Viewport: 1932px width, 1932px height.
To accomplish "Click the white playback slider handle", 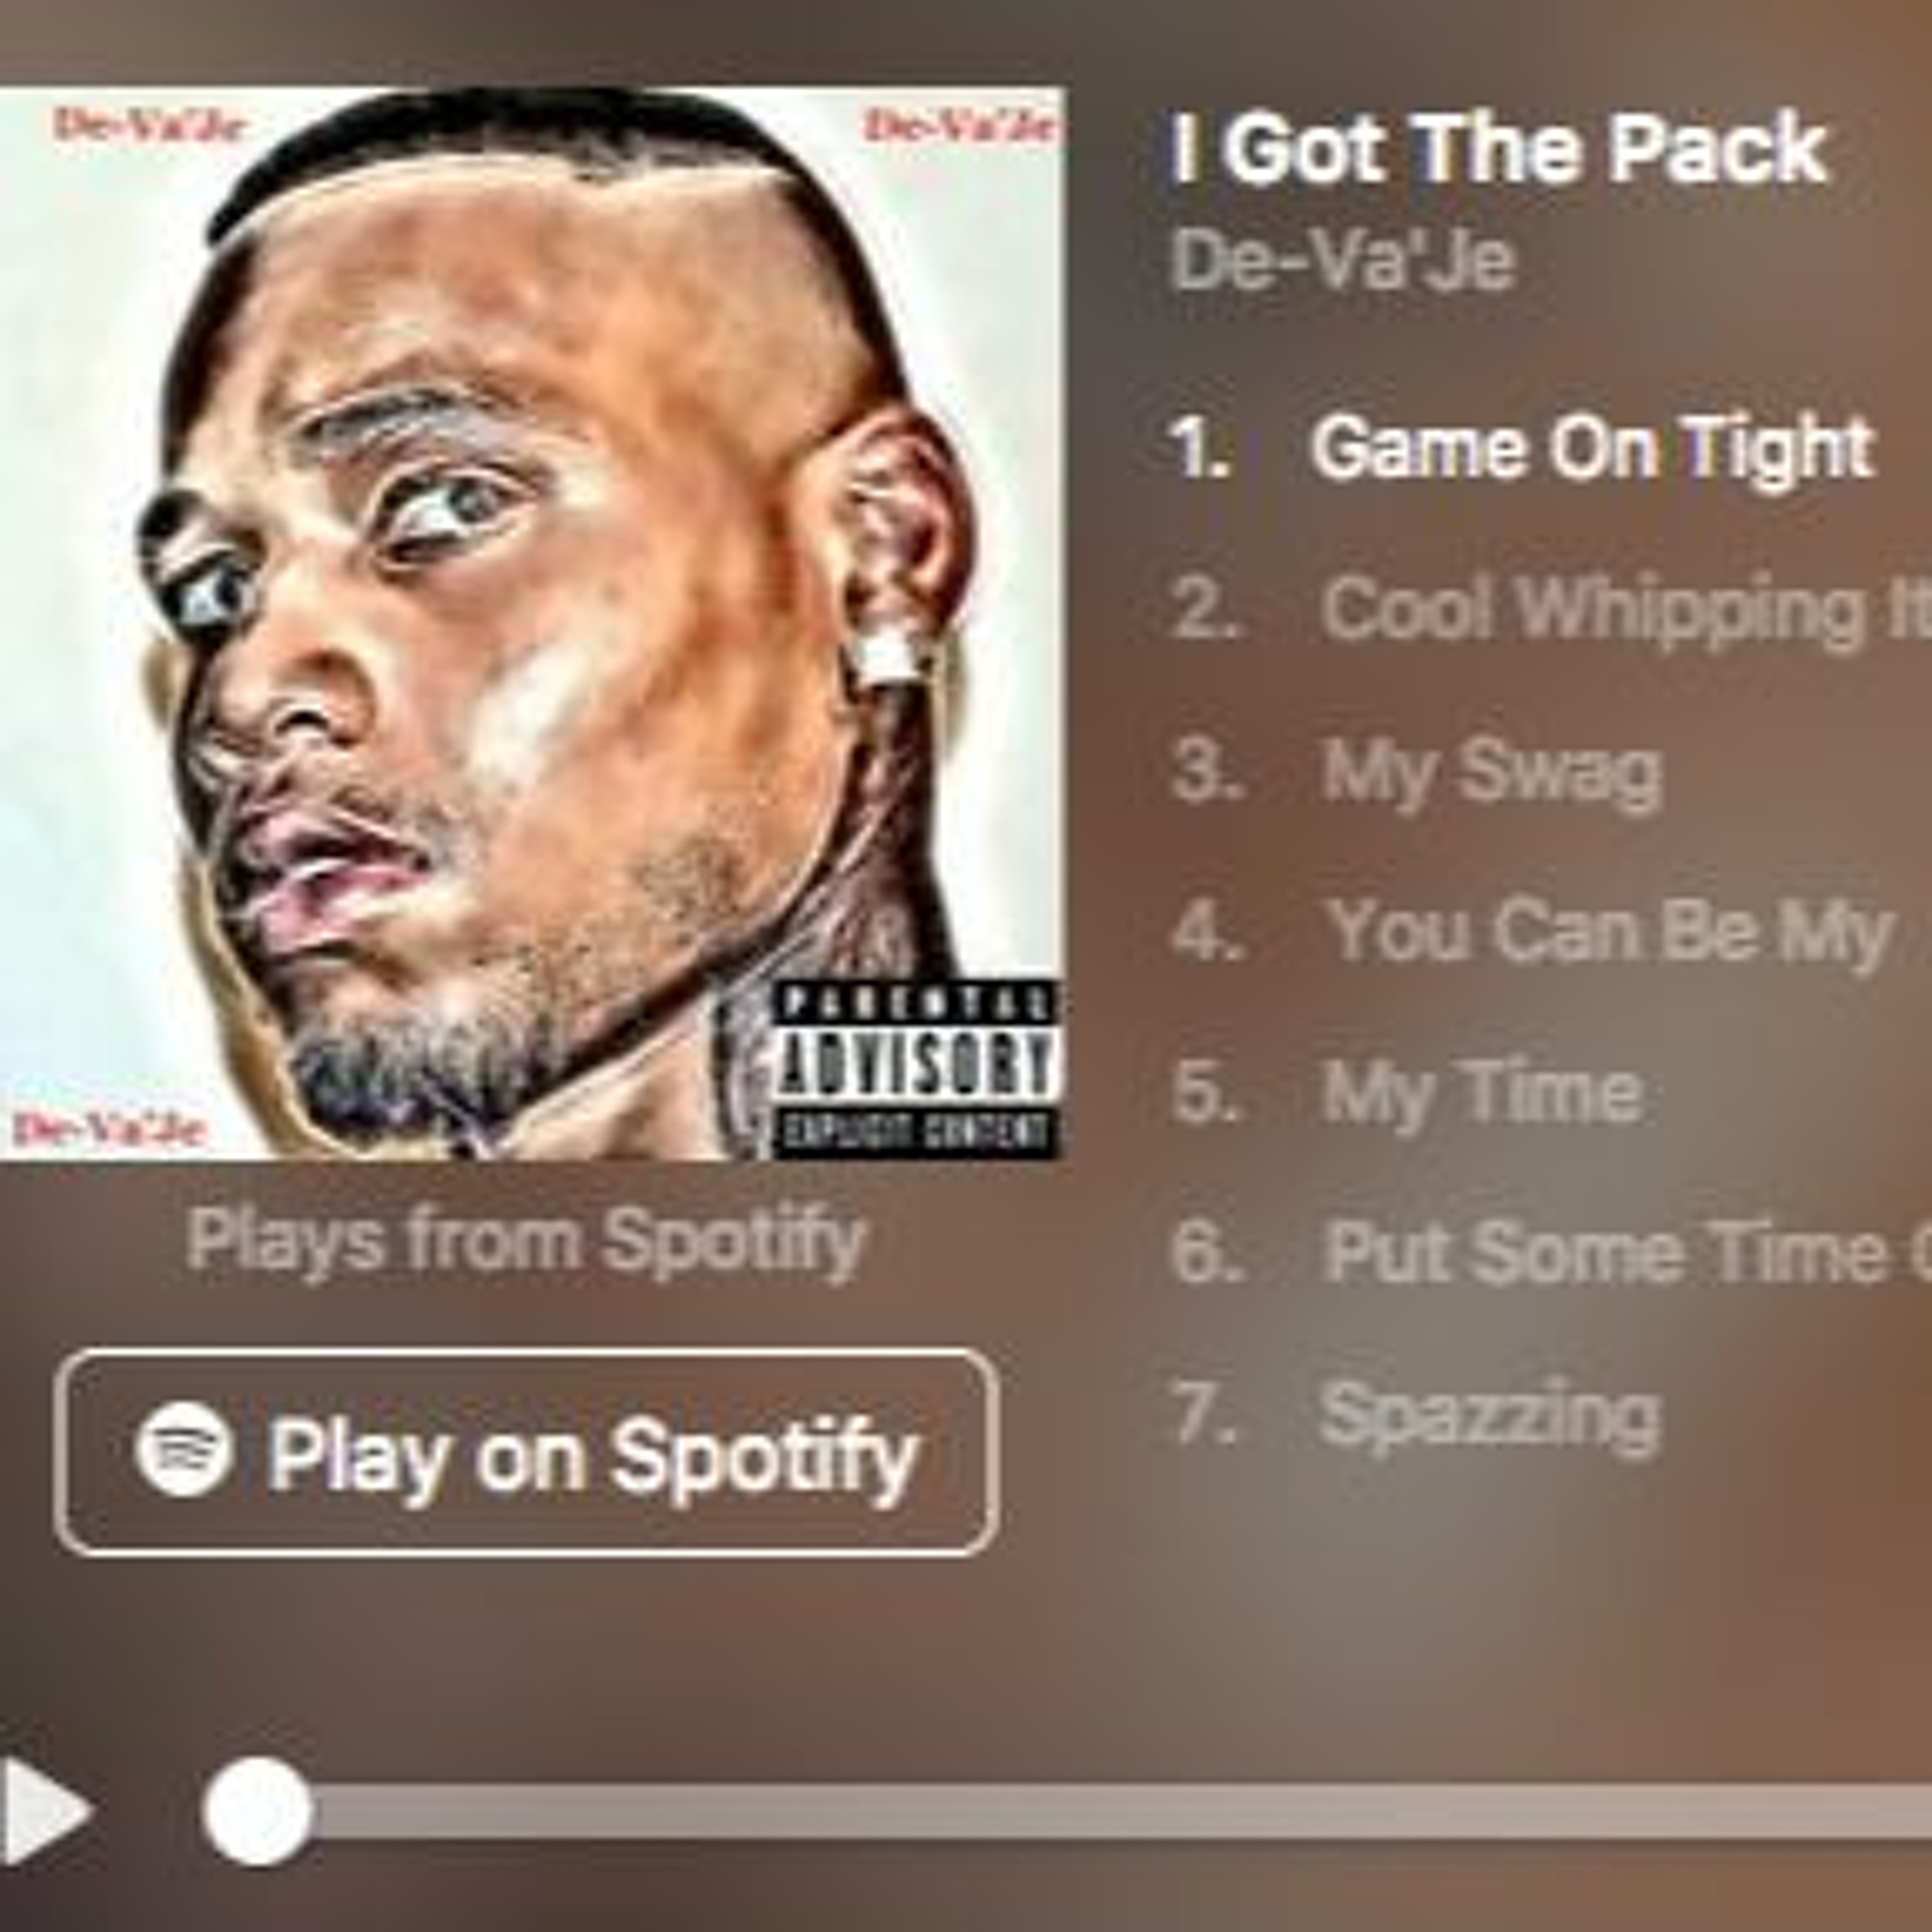I will pyautogui.click(x=257, y=1811).
